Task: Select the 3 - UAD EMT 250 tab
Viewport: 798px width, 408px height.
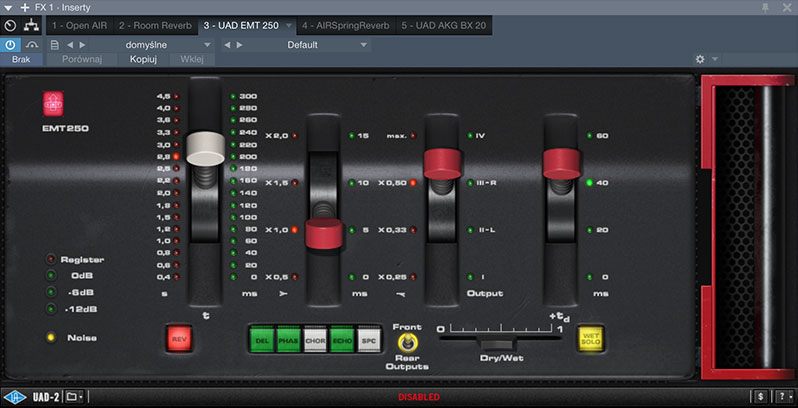Action: (x=241, y=25)
